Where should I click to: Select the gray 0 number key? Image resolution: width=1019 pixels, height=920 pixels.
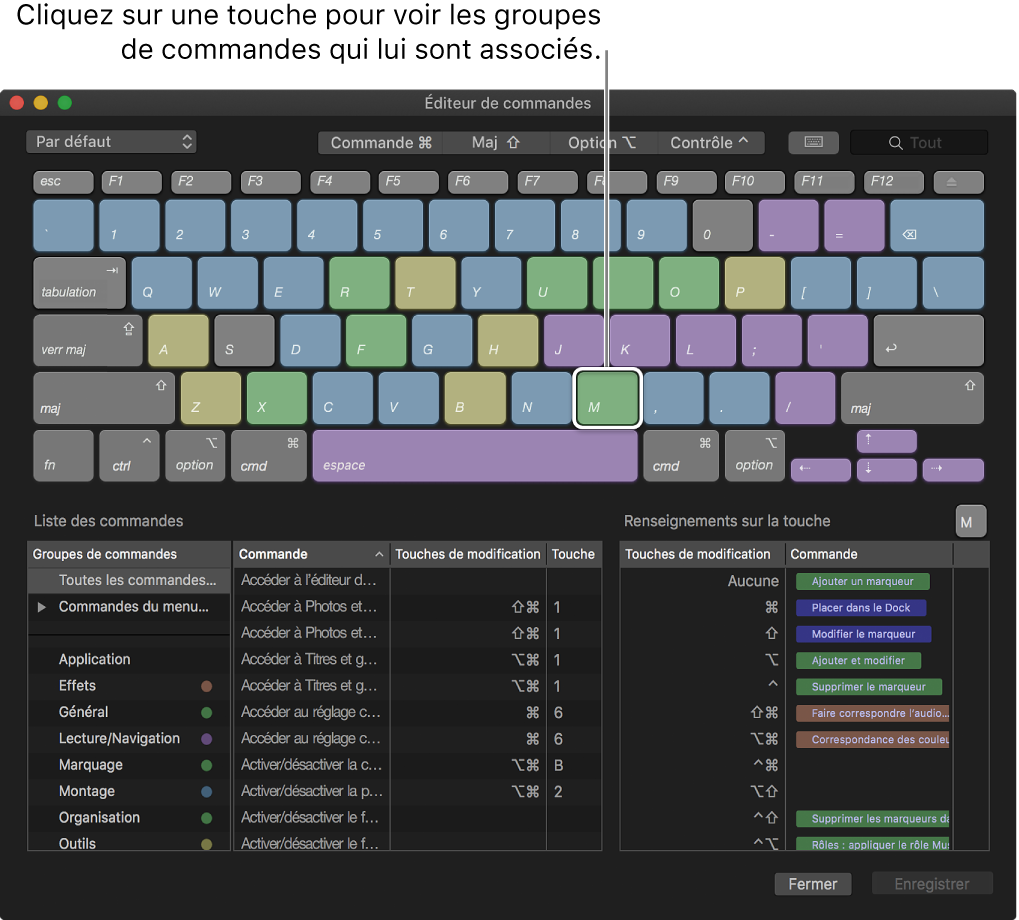722,225
